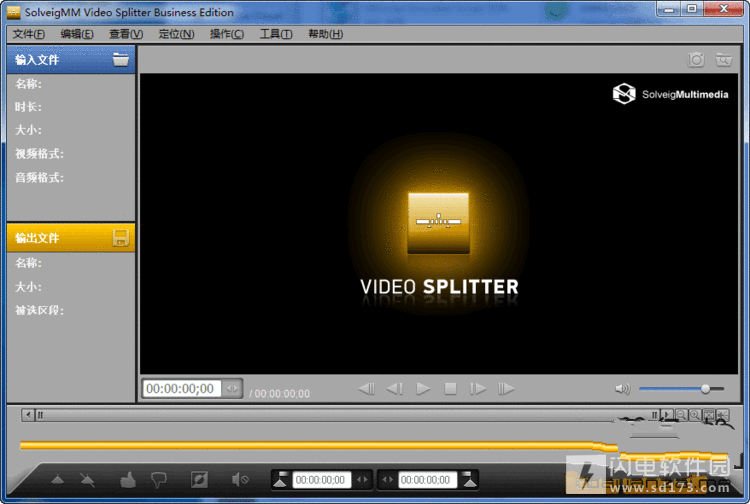Viewport: 750px width, 504px height.
Task: Toggle the audio-off speaker icon in the bottom toolbar
Action: pyautogui.click(x=240, y=480)
